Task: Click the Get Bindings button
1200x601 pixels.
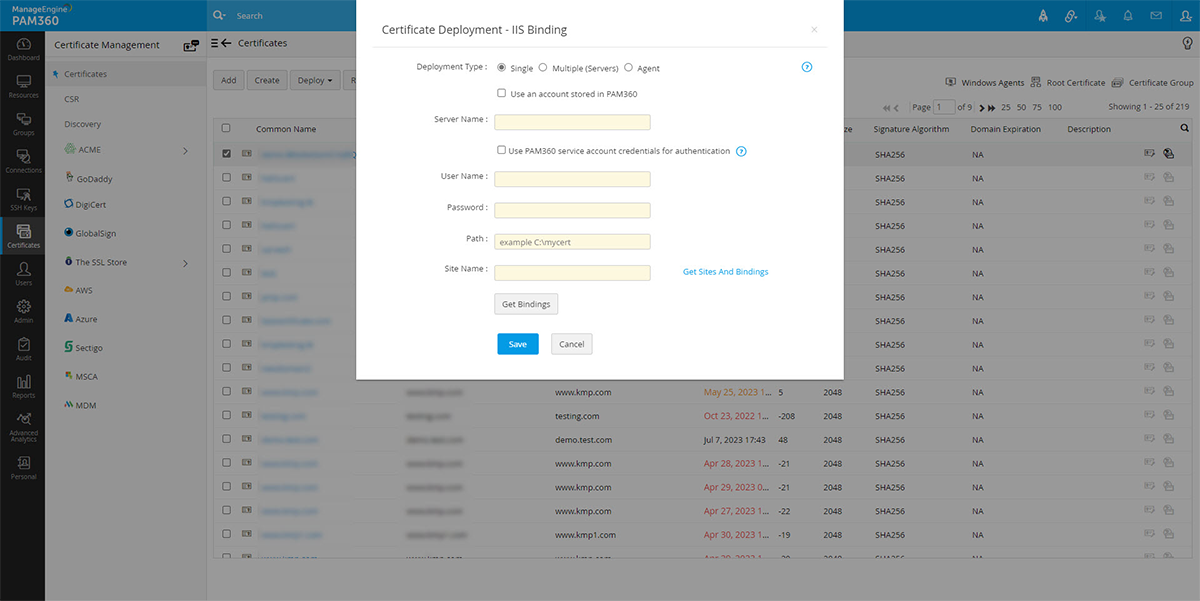Action: pos(526,304)
